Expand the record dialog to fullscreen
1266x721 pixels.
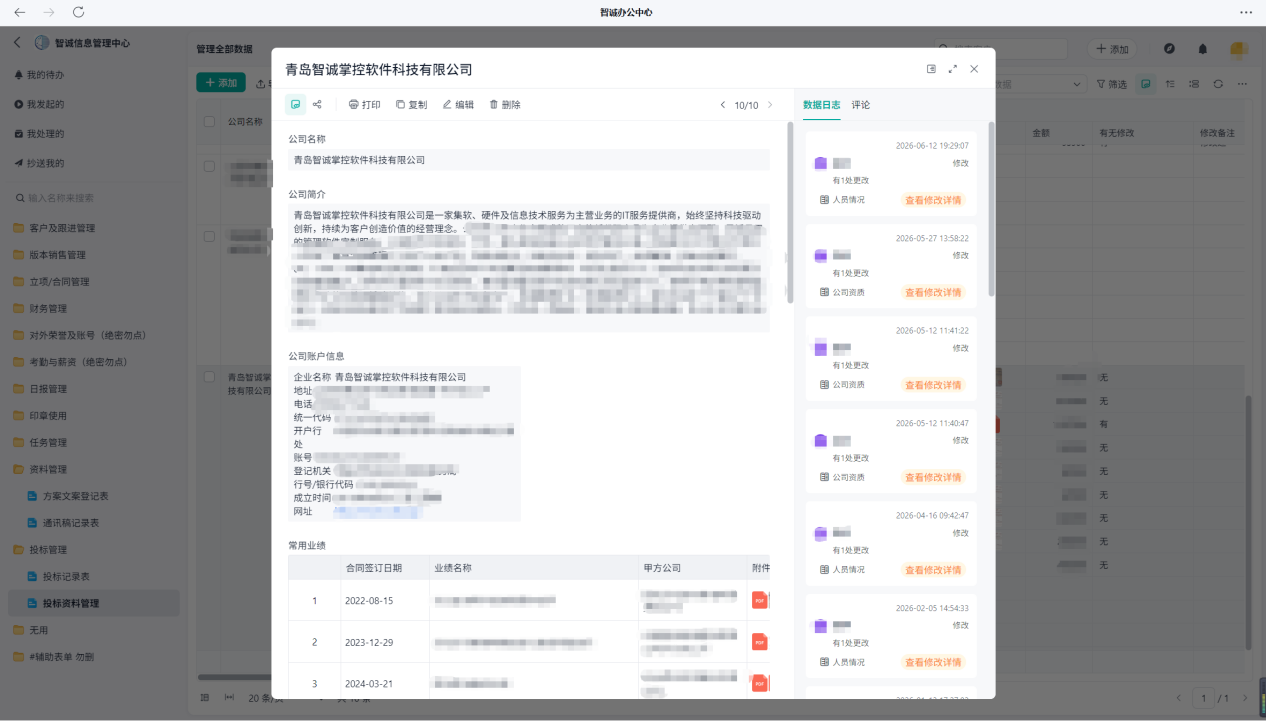952,69
